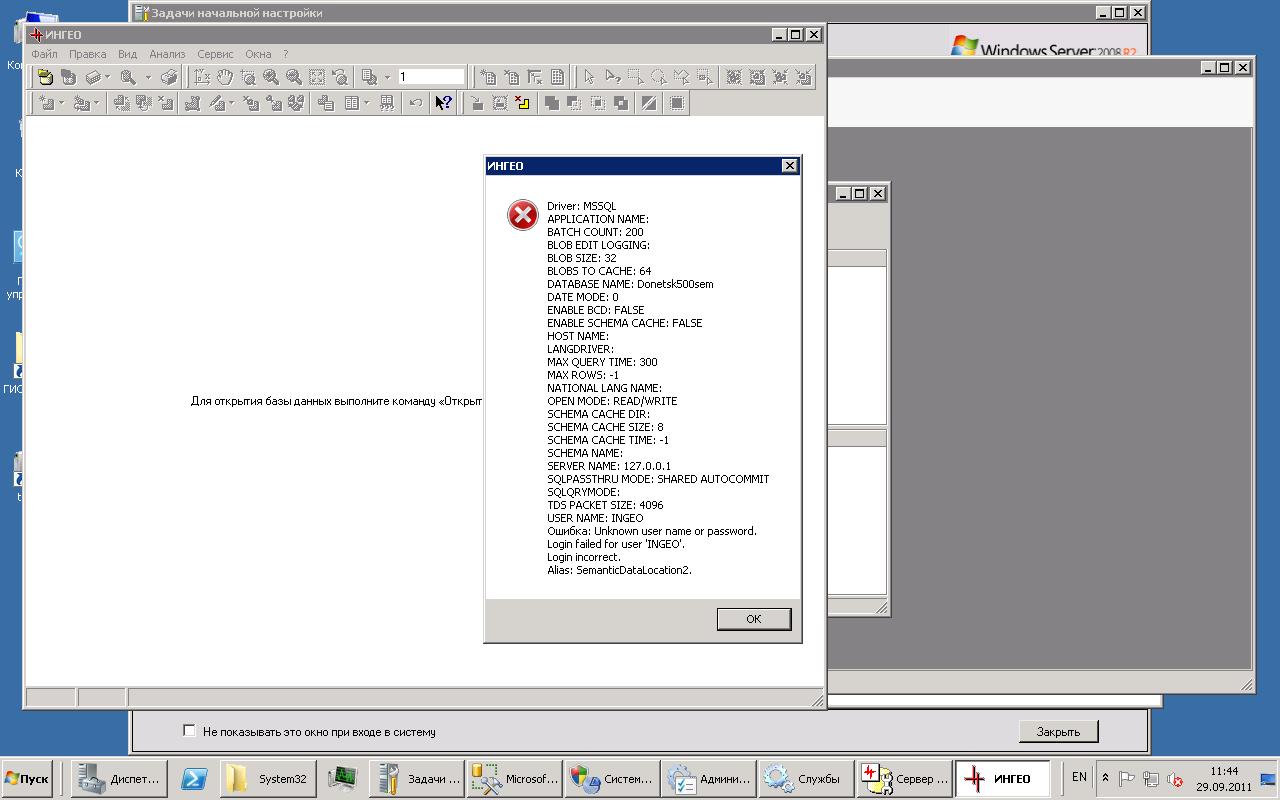The width and height of the screenshot is (1280, 800).
Task: Close the ИНГЕО error dialog with X
Action: pyautogui.click(x=789, y=166)
